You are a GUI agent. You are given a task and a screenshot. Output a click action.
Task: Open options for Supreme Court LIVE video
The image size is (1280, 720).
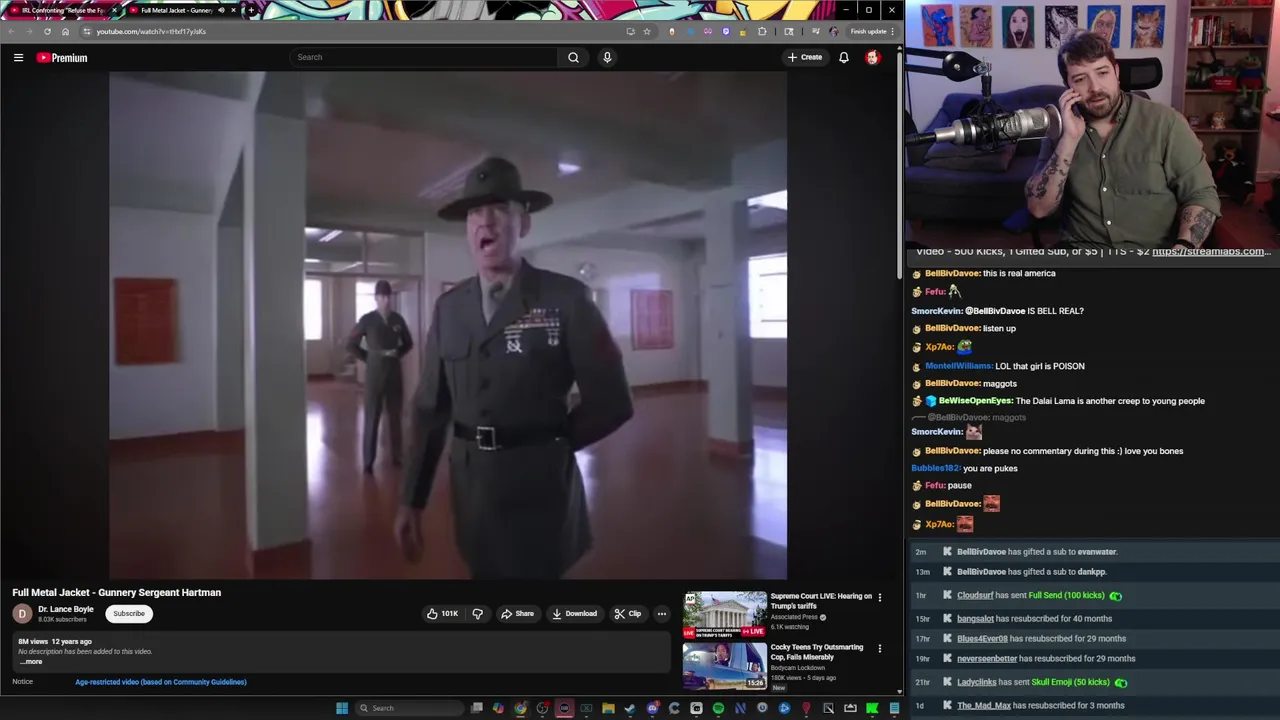pyautogui.click(x=880, y=597)
